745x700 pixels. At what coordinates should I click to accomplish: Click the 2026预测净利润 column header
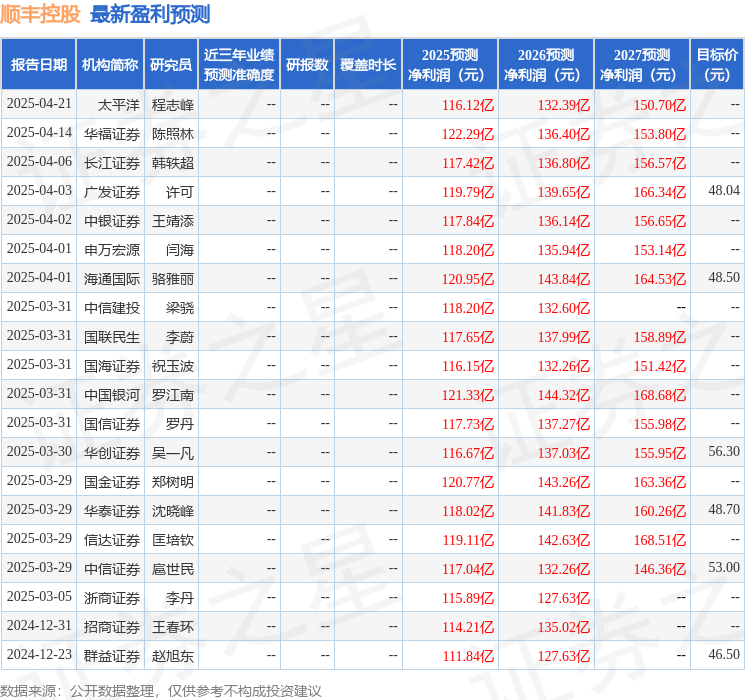click(546, 65)
